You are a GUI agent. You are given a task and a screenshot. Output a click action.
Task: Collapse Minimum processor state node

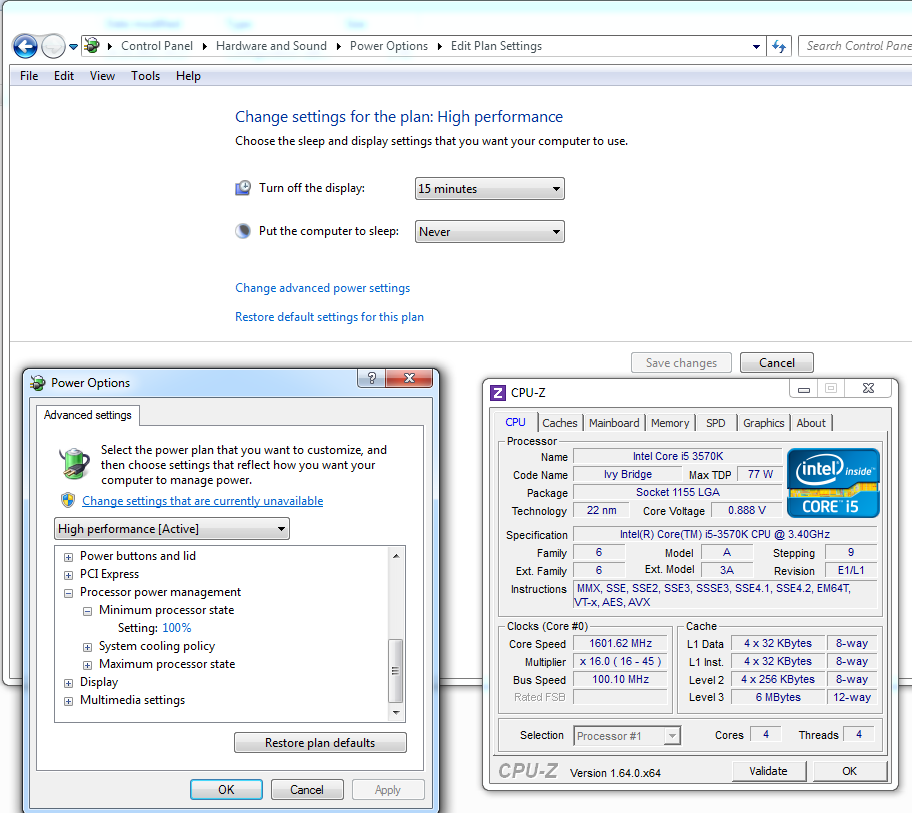click(x=87, y=611)
